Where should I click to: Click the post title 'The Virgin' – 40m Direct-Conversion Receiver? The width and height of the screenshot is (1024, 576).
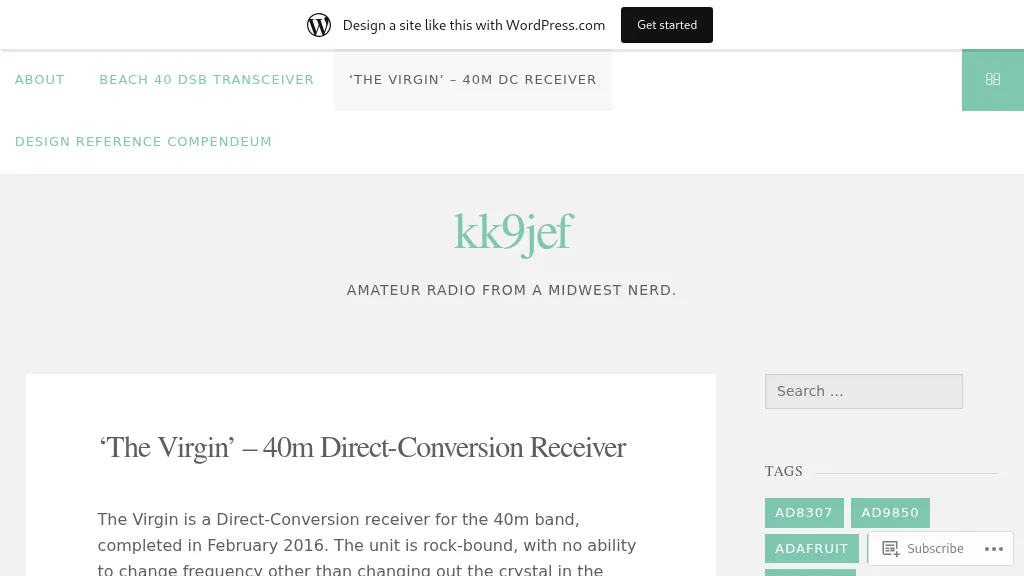point(362,448)
